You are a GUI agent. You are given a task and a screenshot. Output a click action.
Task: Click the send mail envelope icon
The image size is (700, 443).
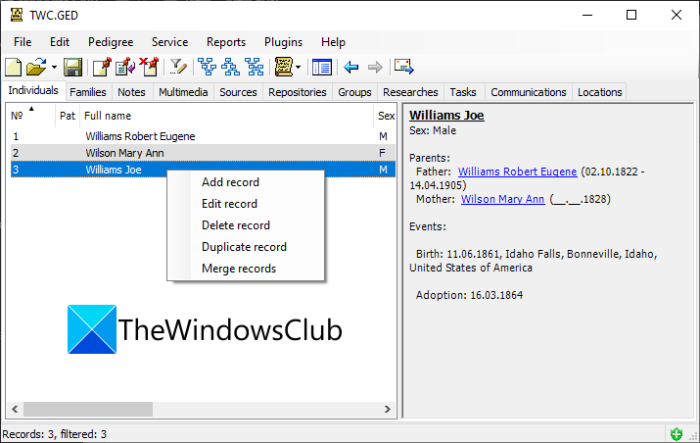[404, 67]
